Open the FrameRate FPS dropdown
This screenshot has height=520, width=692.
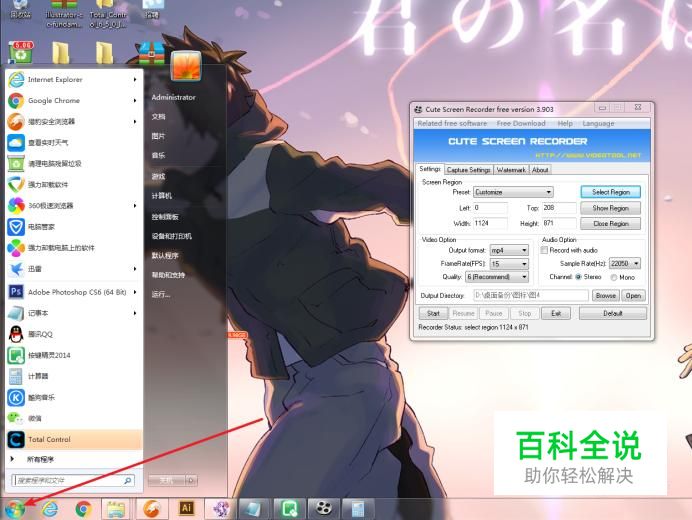click(x=509, y=264)
